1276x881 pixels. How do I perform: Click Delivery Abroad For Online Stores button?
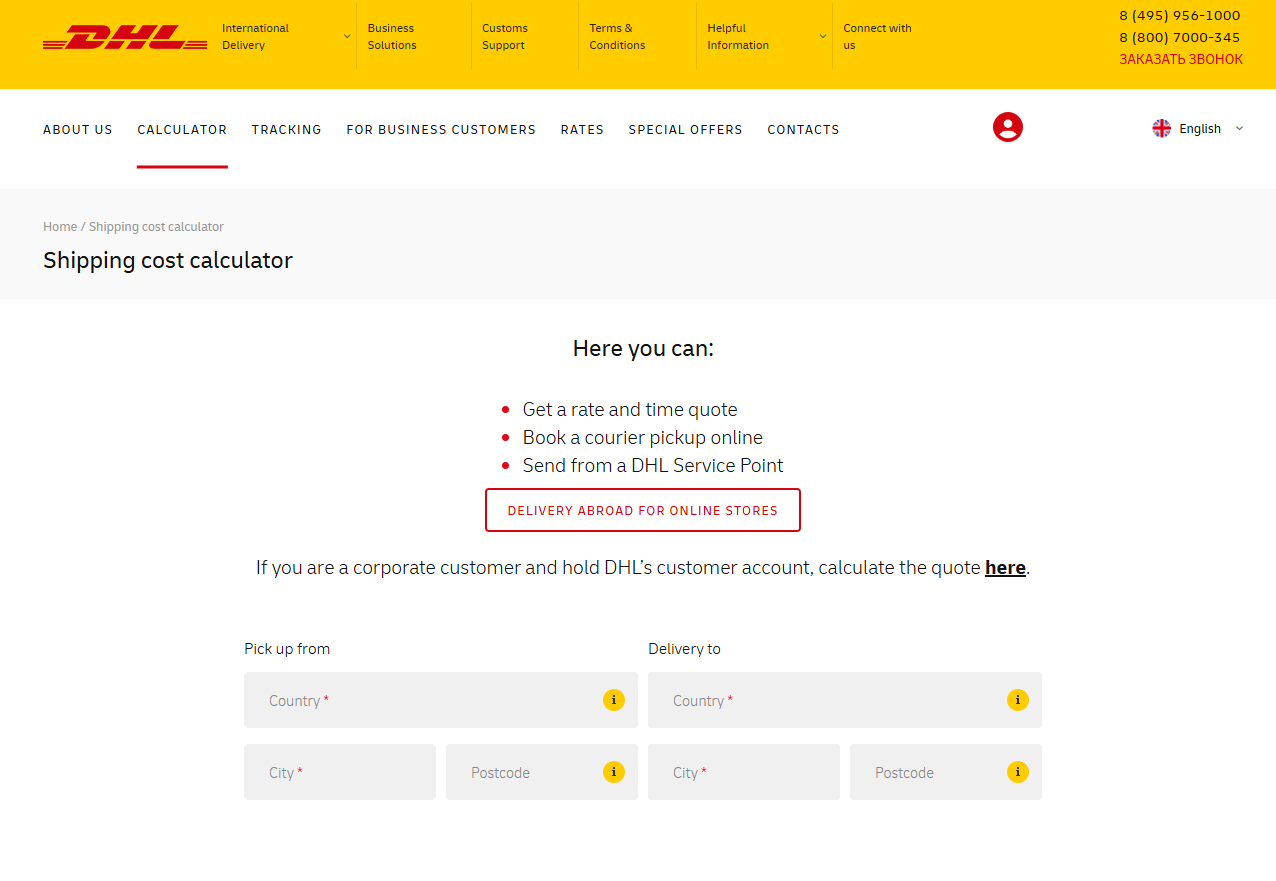coord(643,510)
